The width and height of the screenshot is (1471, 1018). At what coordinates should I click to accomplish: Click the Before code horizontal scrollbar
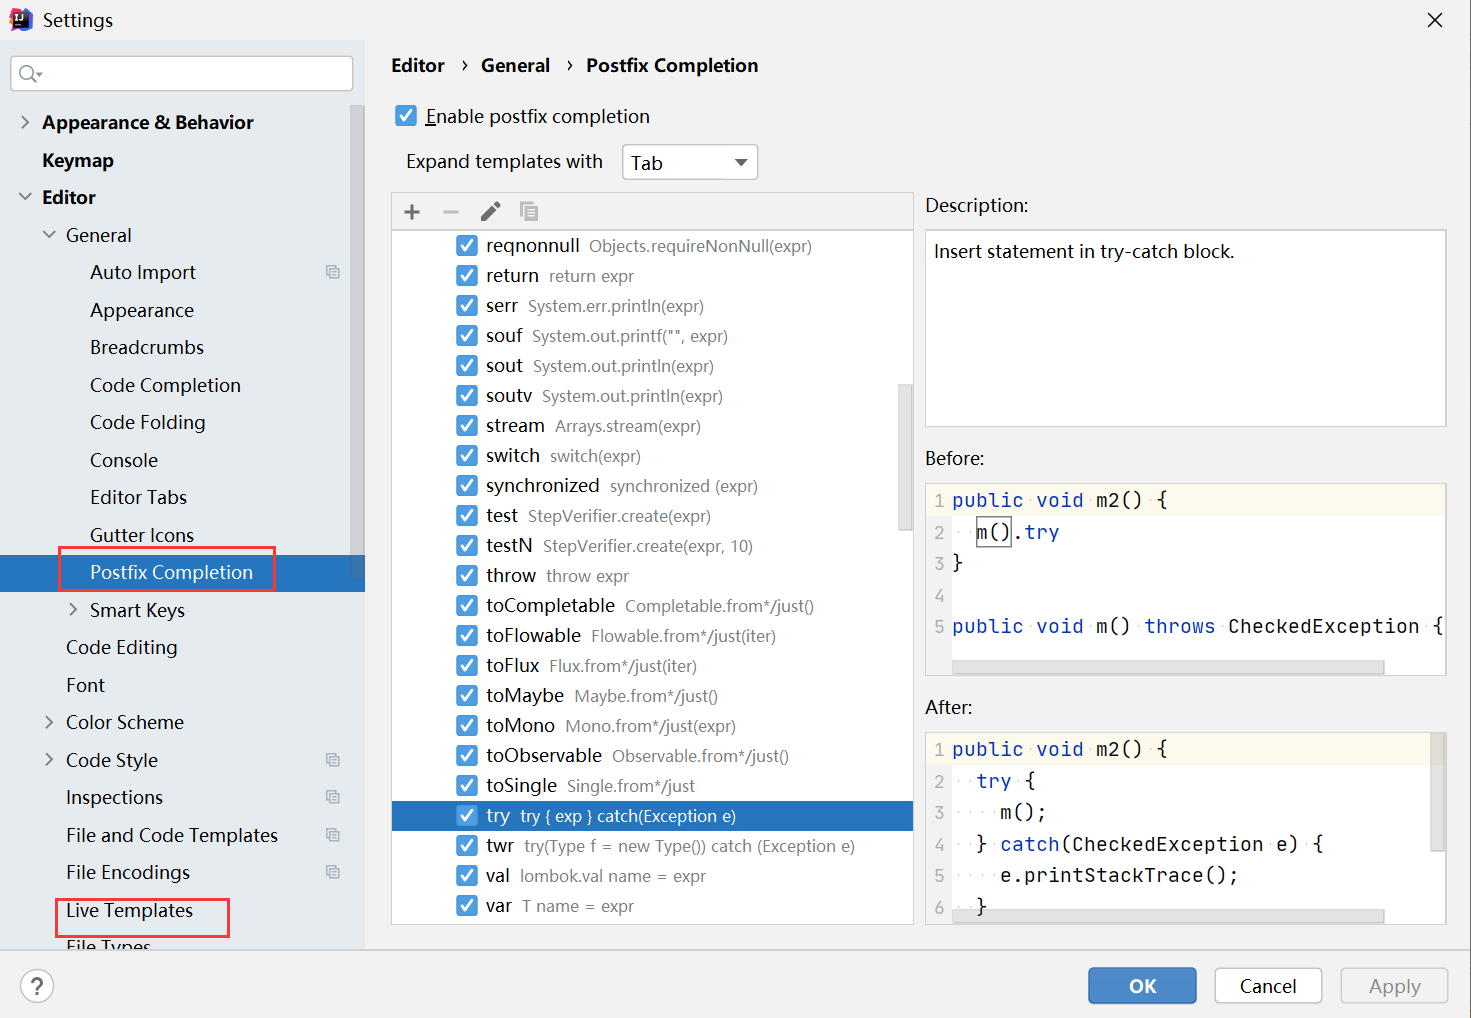(x=1168, y=667)
